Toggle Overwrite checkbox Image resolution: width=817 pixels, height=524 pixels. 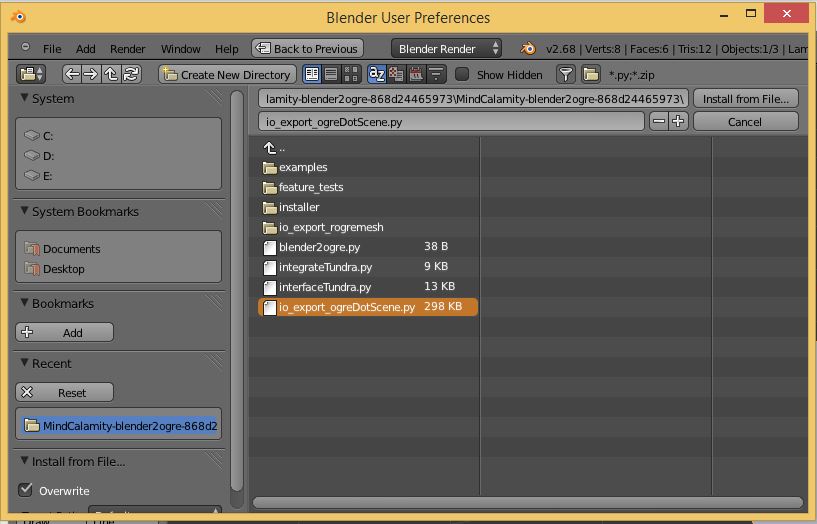point(25,490)
